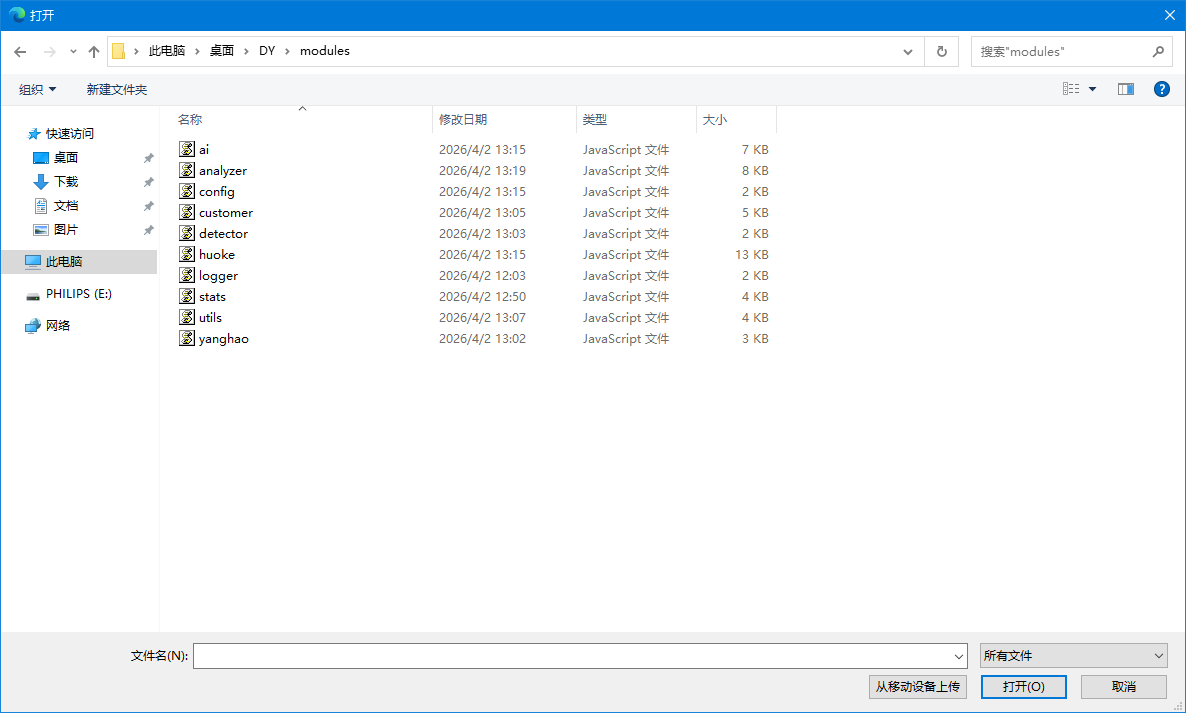Open the 组织 menu dropdown

click(37, 89)
